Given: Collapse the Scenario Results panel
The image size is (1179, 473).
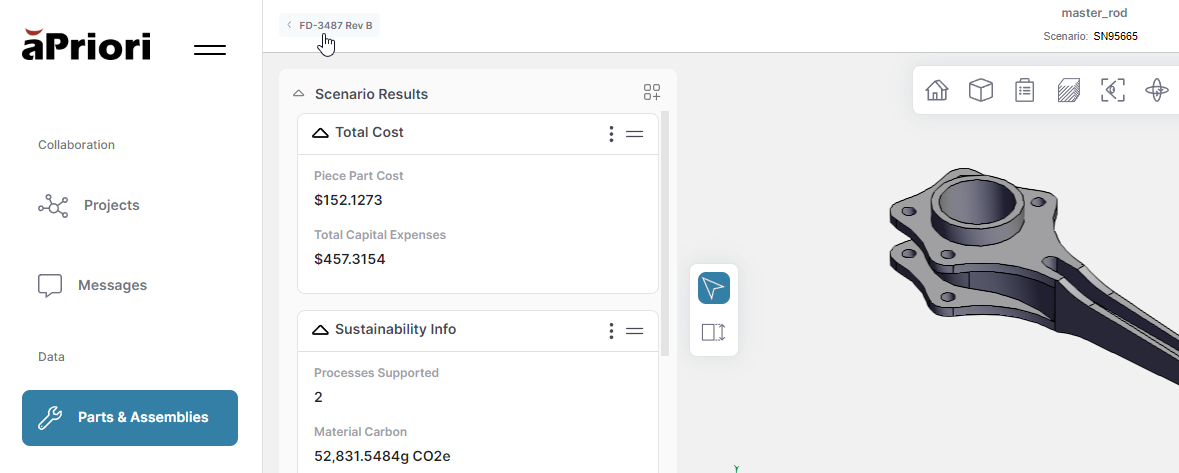Looking at the screenshot, I should pyautogui.click(x=298, y=94).
